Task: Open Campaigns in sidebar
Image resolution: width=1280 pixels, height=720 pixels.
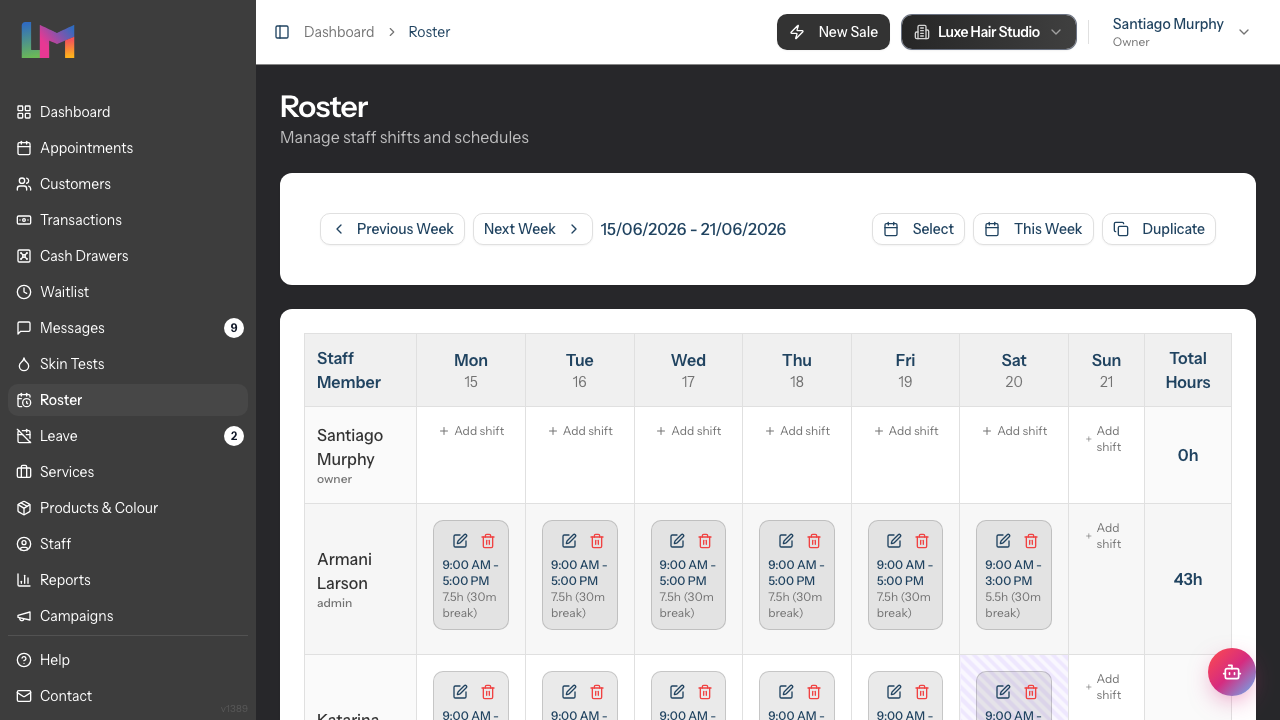Action: (128, 616)
